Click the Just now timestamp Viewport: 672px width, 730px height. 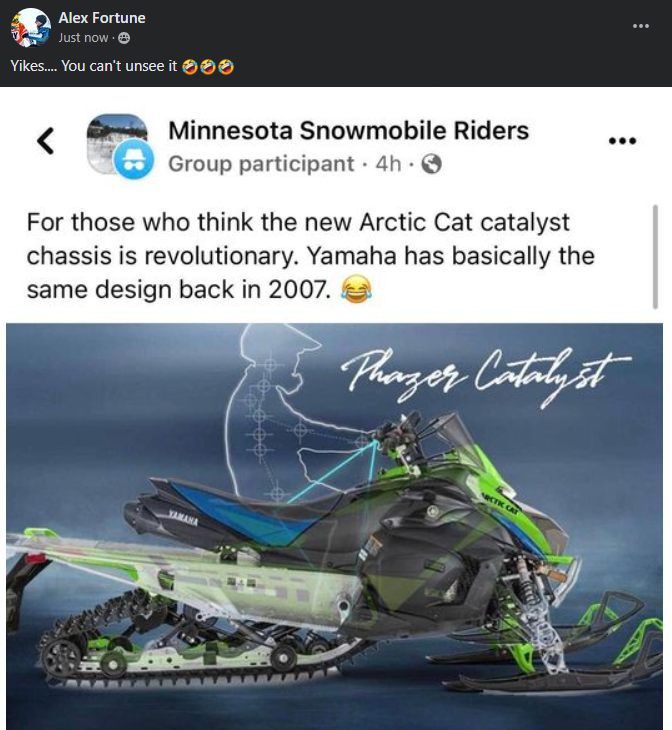point(83,38)
